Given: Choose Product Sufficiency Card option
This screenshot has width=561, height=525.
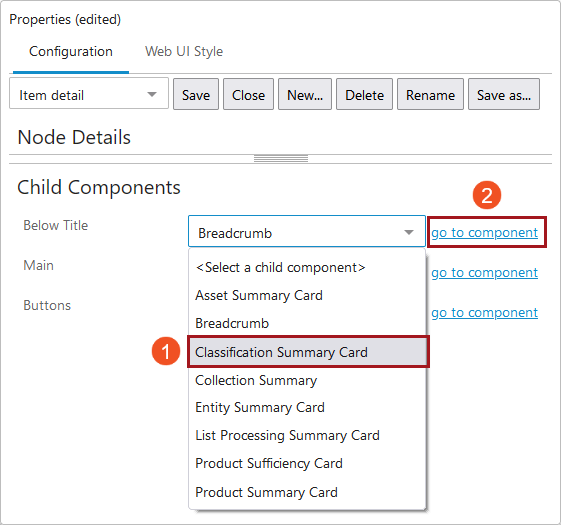Looking at the screenshot, I should 307,463.
